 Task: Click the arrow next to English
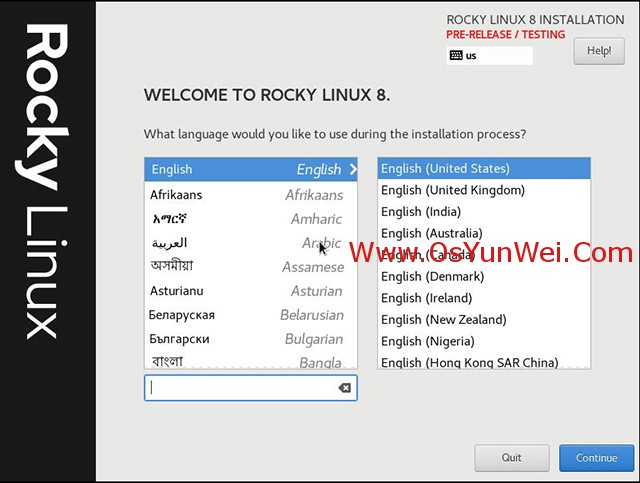click(353, 169)
